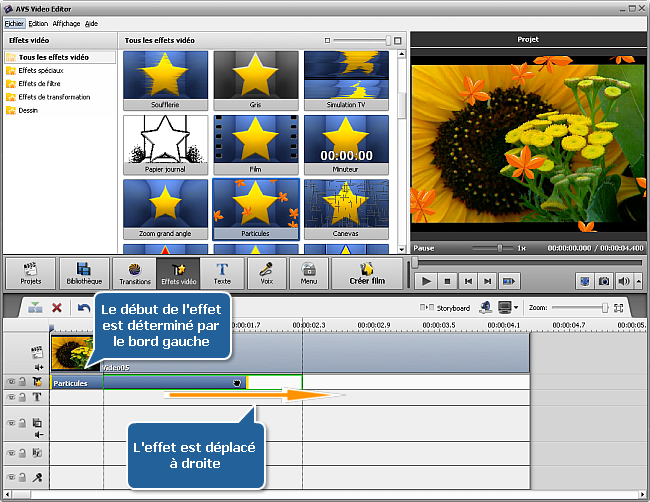The height and width of the screenshot is (502, 650).
Task: Hide the text overlay track
Action: point(11,397)
